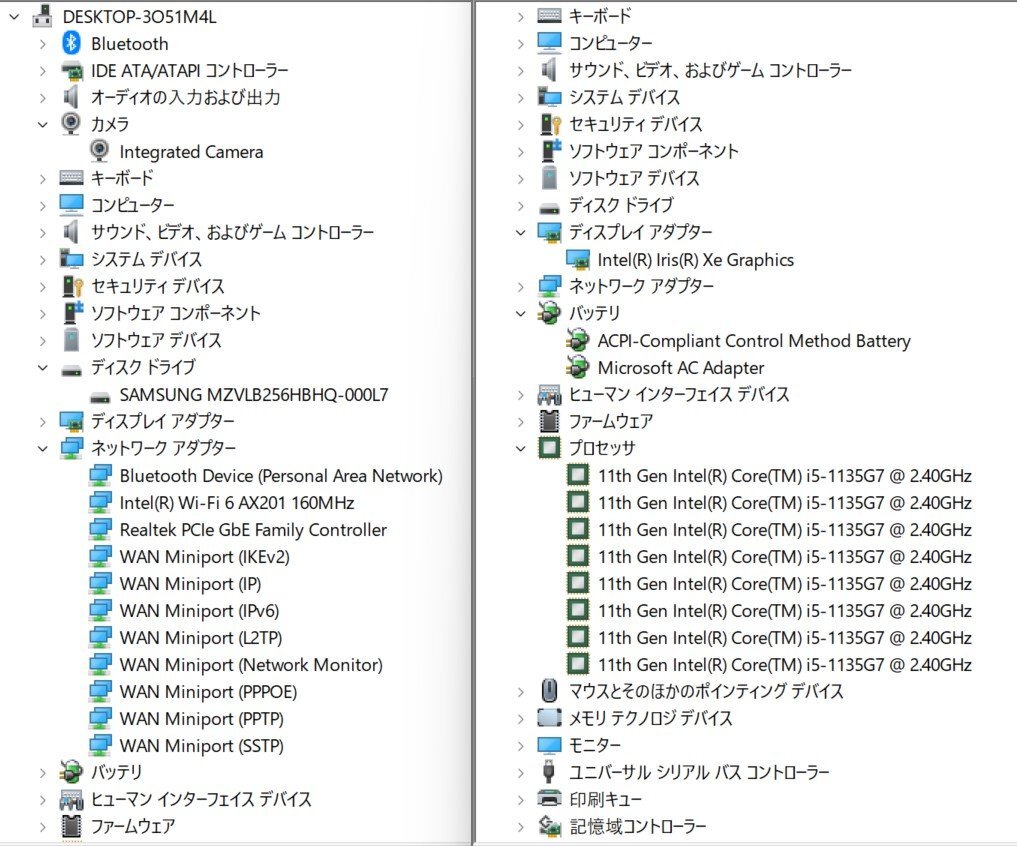
Task: Click the SAMSUNG MZVLB256HBHQ disk drive icon
Action: [x=99, y=396]
